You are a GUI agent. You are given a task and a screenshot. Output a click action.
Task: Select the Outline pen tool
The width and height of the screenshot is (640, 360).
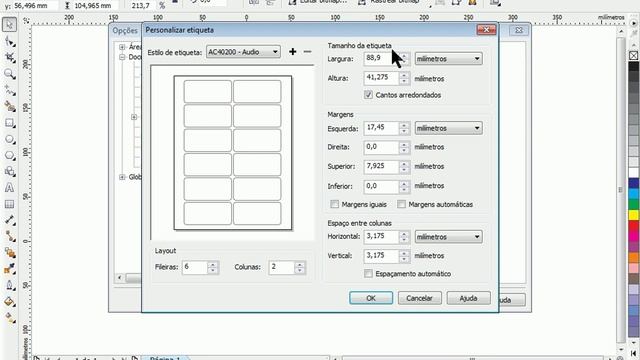(x=9, y=285)
